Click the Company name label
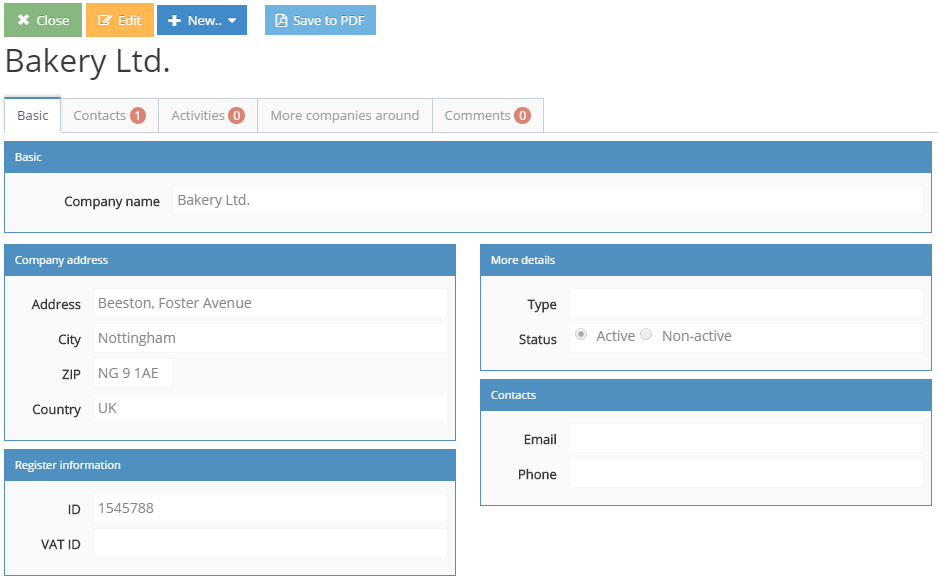Viewport: 938px width, 580px height. click(x=112, y=202)
